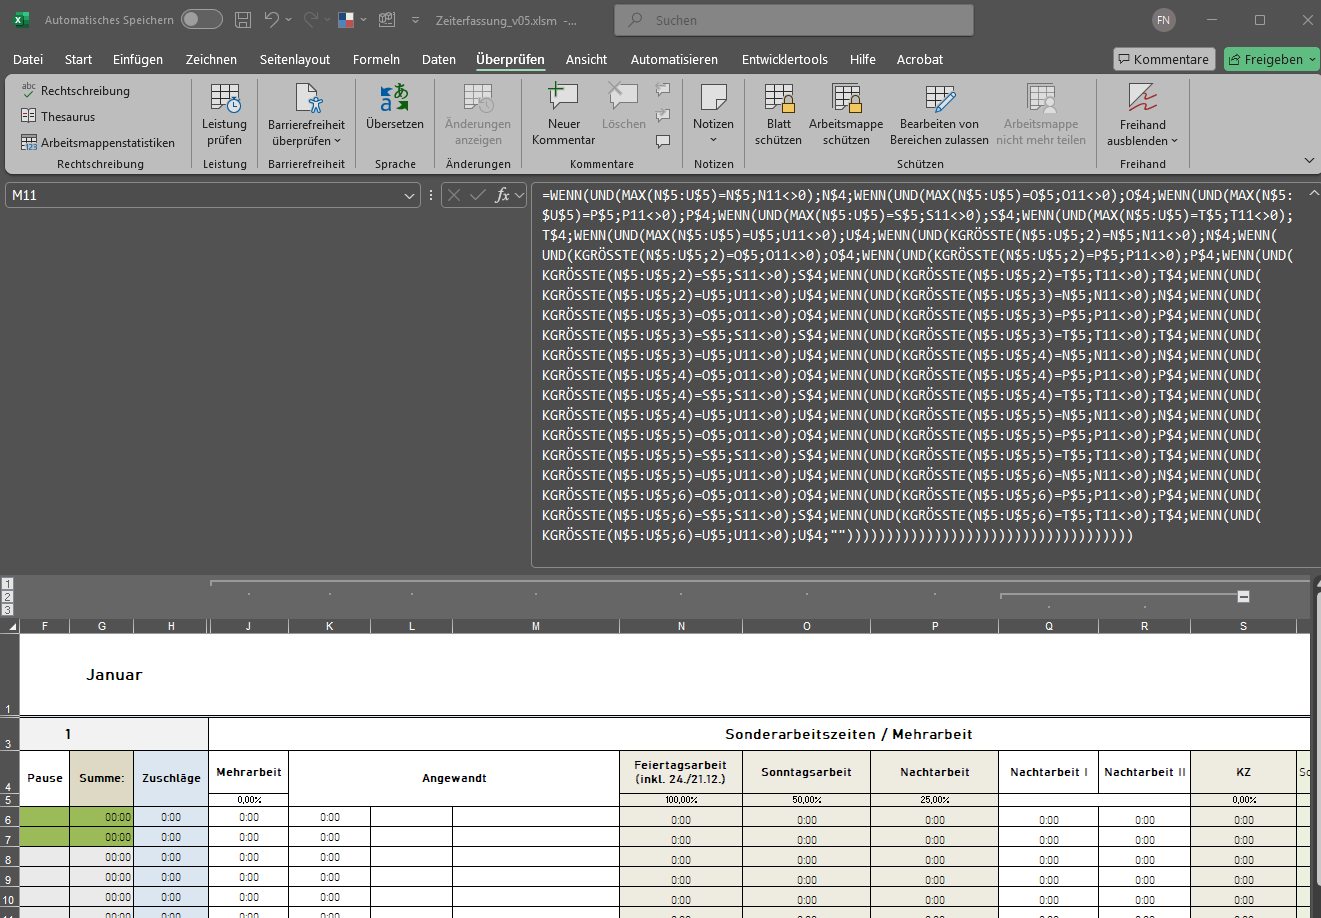
Task: Open the Automatisieren tab
Action: [674, 60]
